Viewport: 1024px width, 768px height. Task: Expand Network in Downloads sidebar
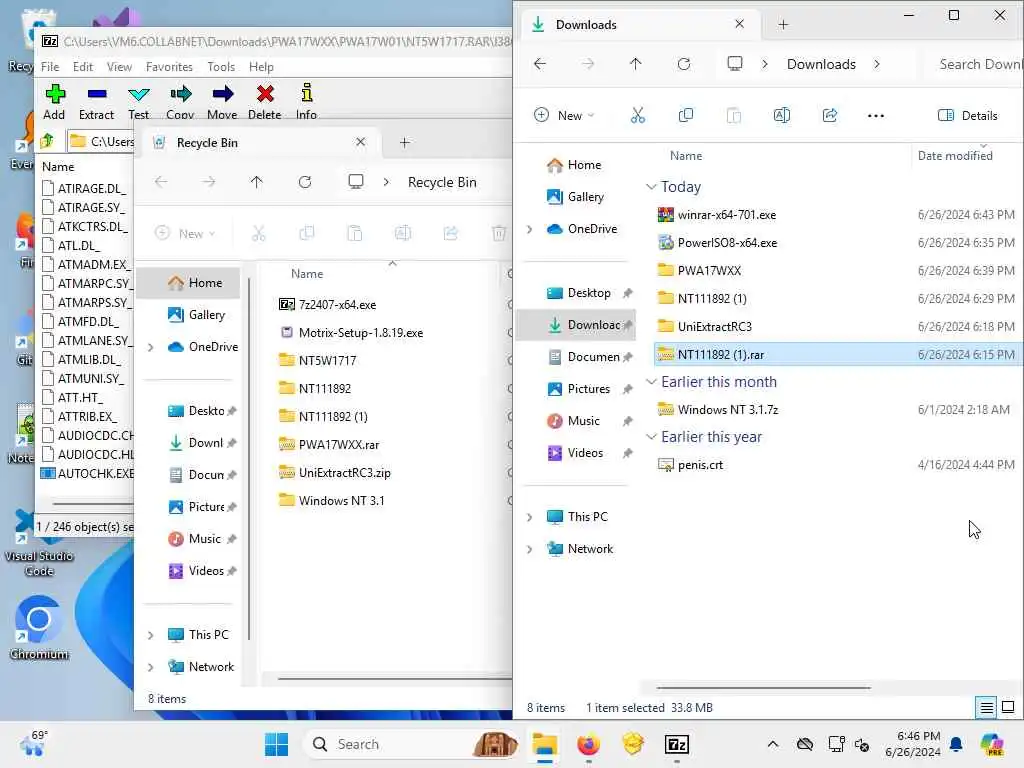(530, 549)
